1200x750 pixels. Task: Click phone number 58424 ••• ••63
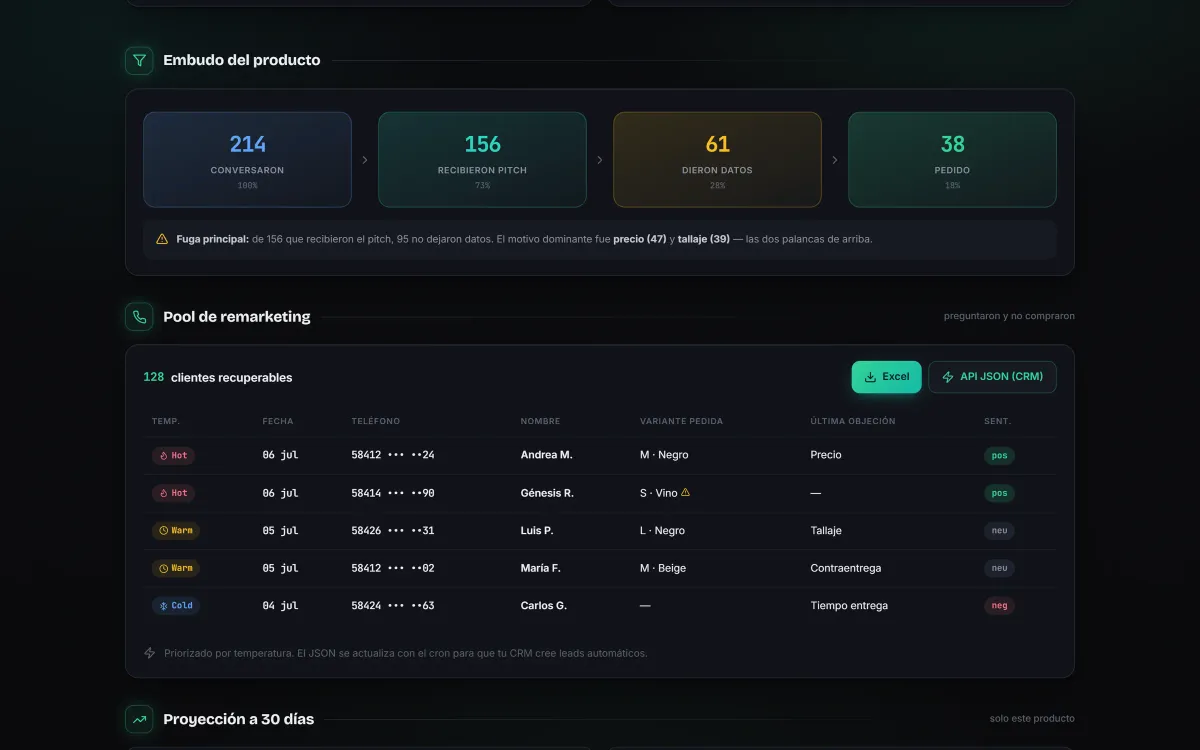[x=393, y=606]
